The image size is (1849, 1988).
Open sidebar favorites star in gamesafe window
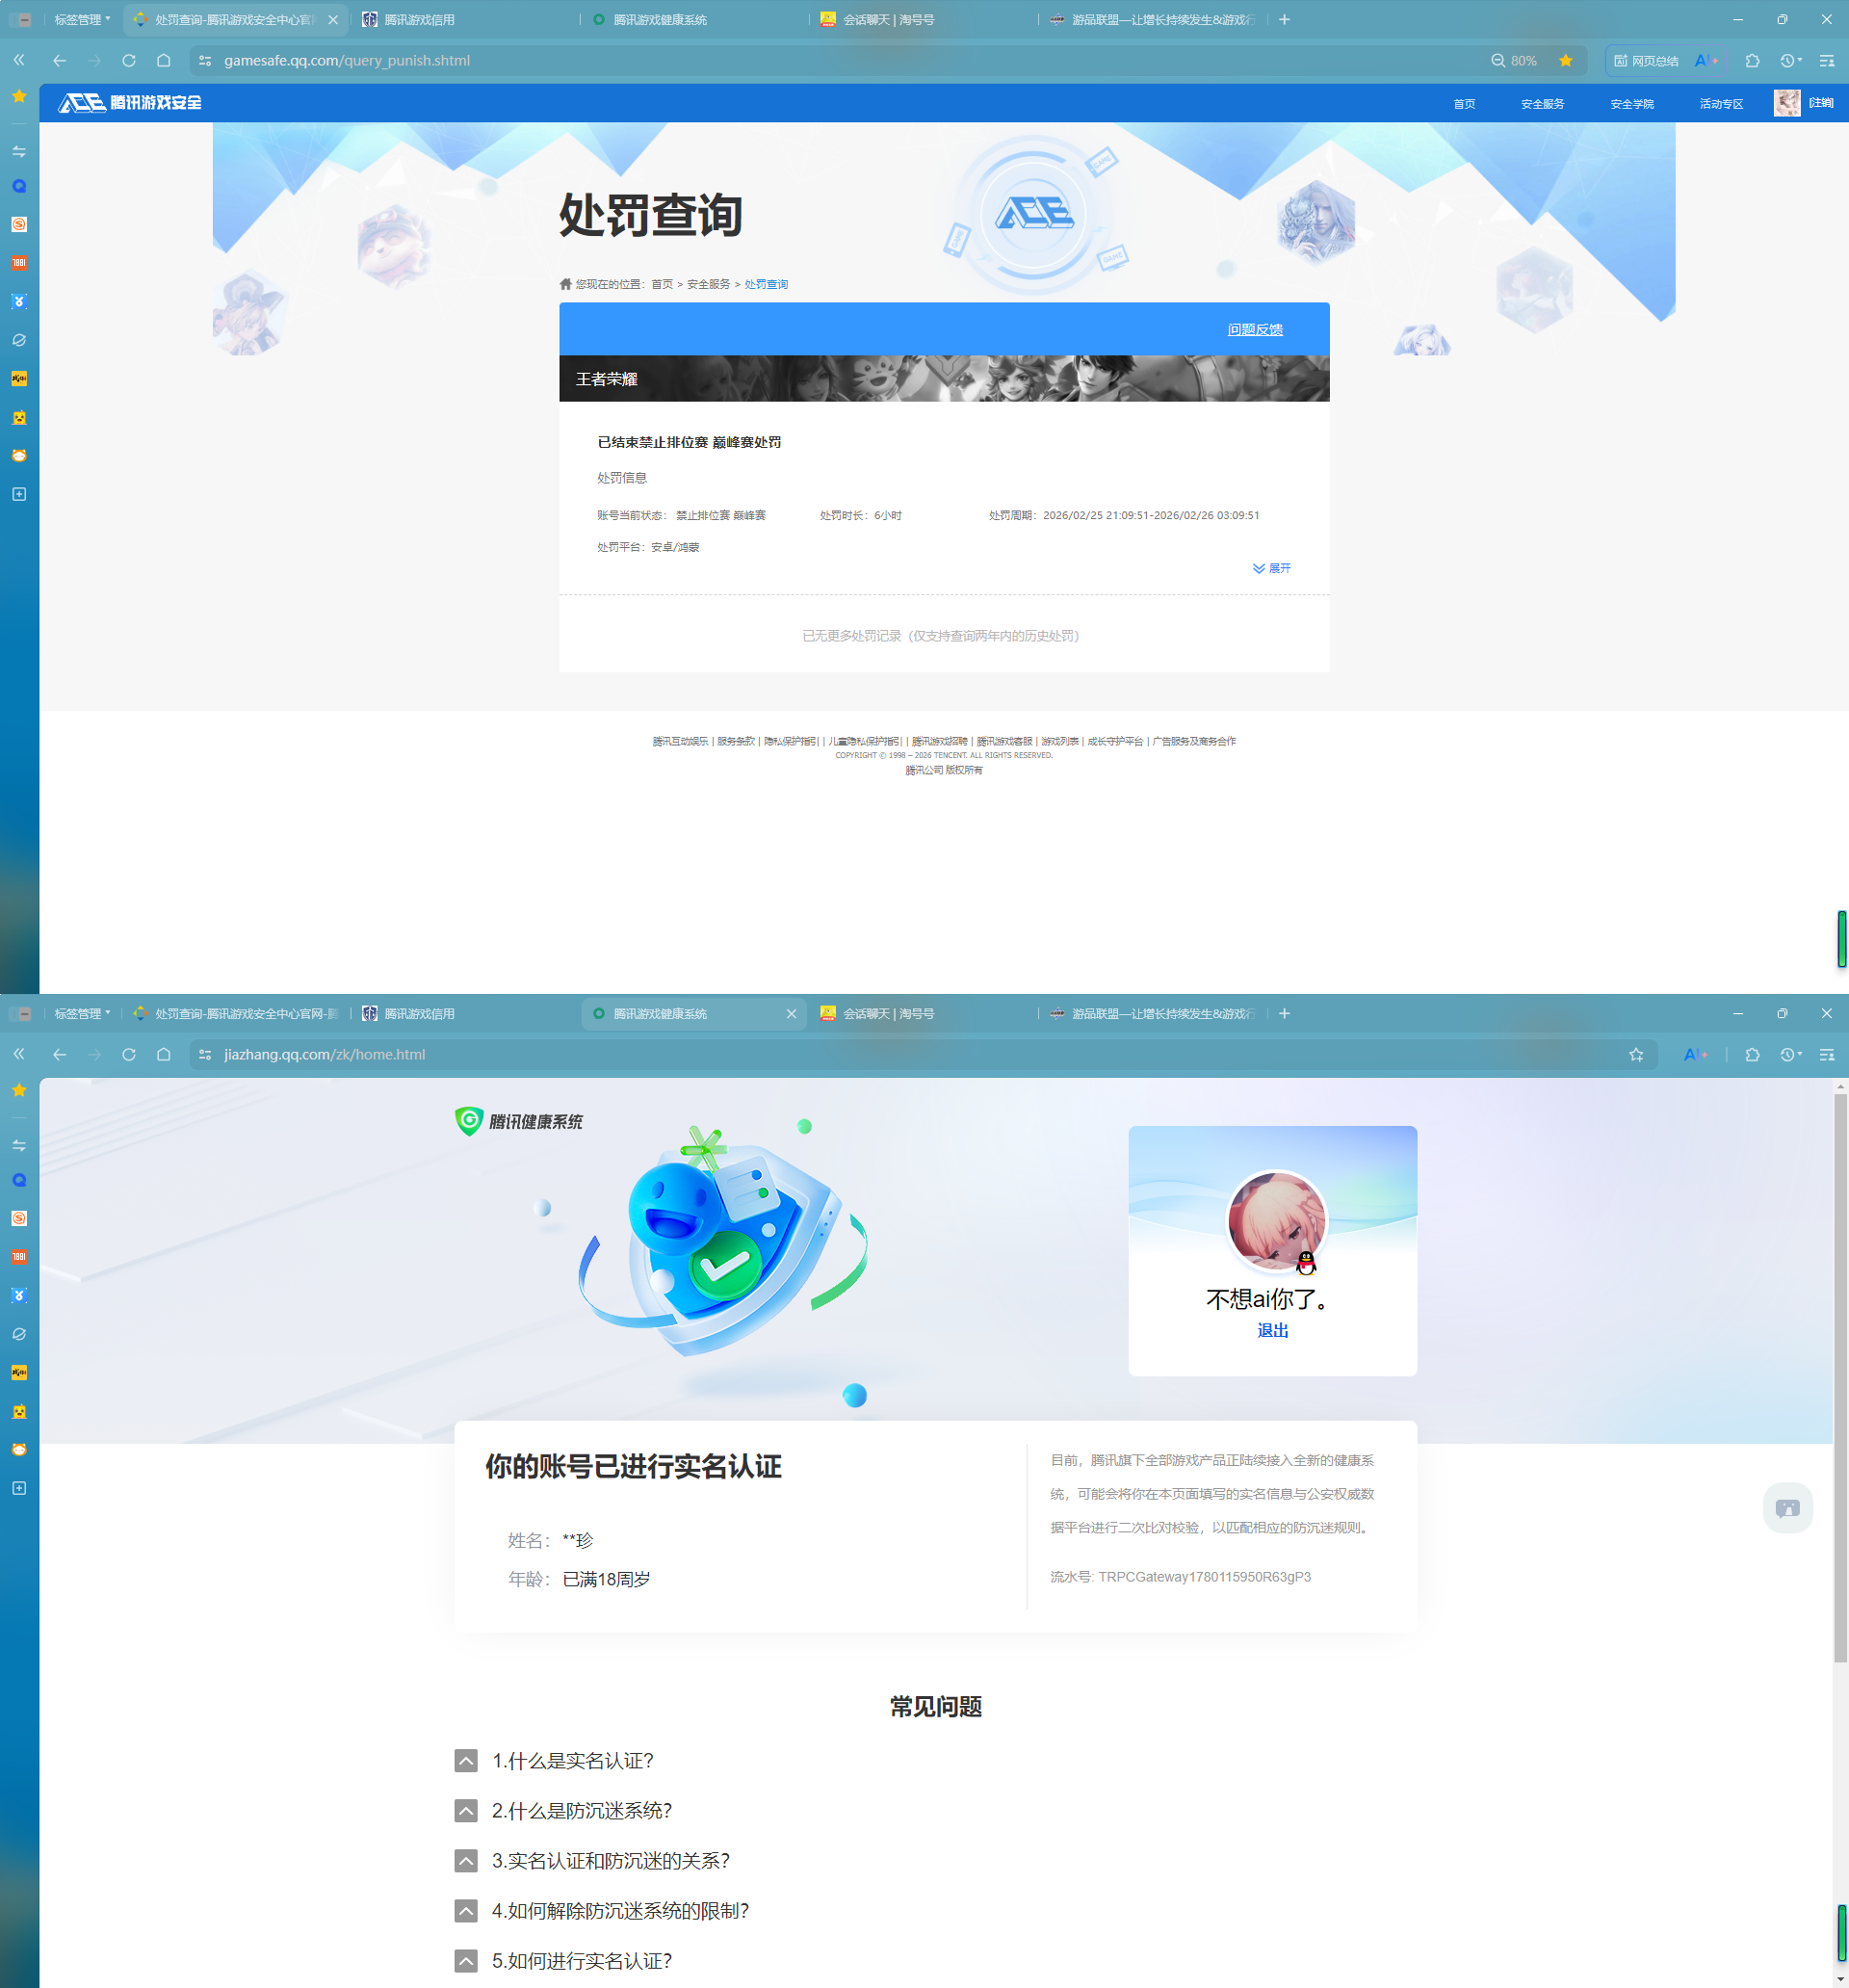19,96
